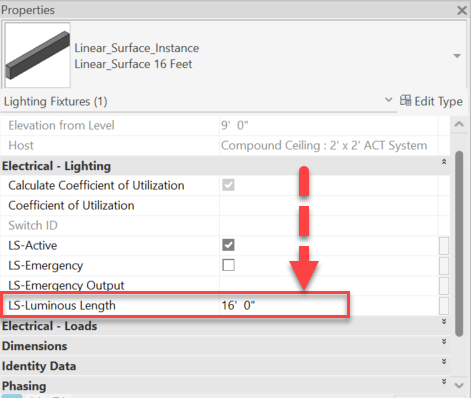Enable the LS-Emergency checkbox

[x=228, y=265]
